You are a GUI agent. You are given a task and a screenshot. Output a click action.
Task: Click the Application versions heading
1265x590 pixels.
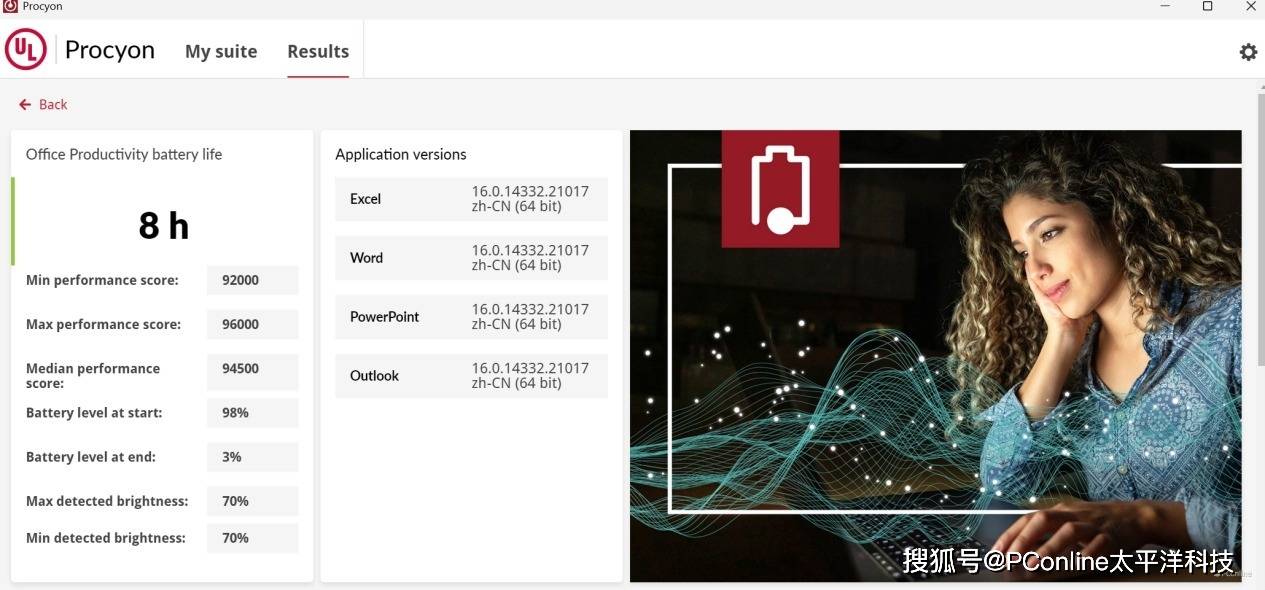[401, 154]
